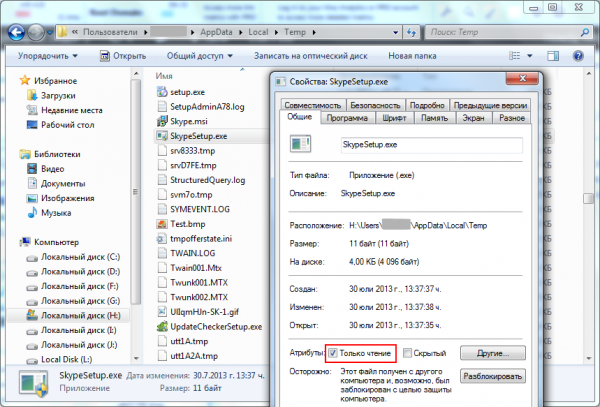
Task: Select SkypeSetup.exe in the file list
Action: point(199,136)
